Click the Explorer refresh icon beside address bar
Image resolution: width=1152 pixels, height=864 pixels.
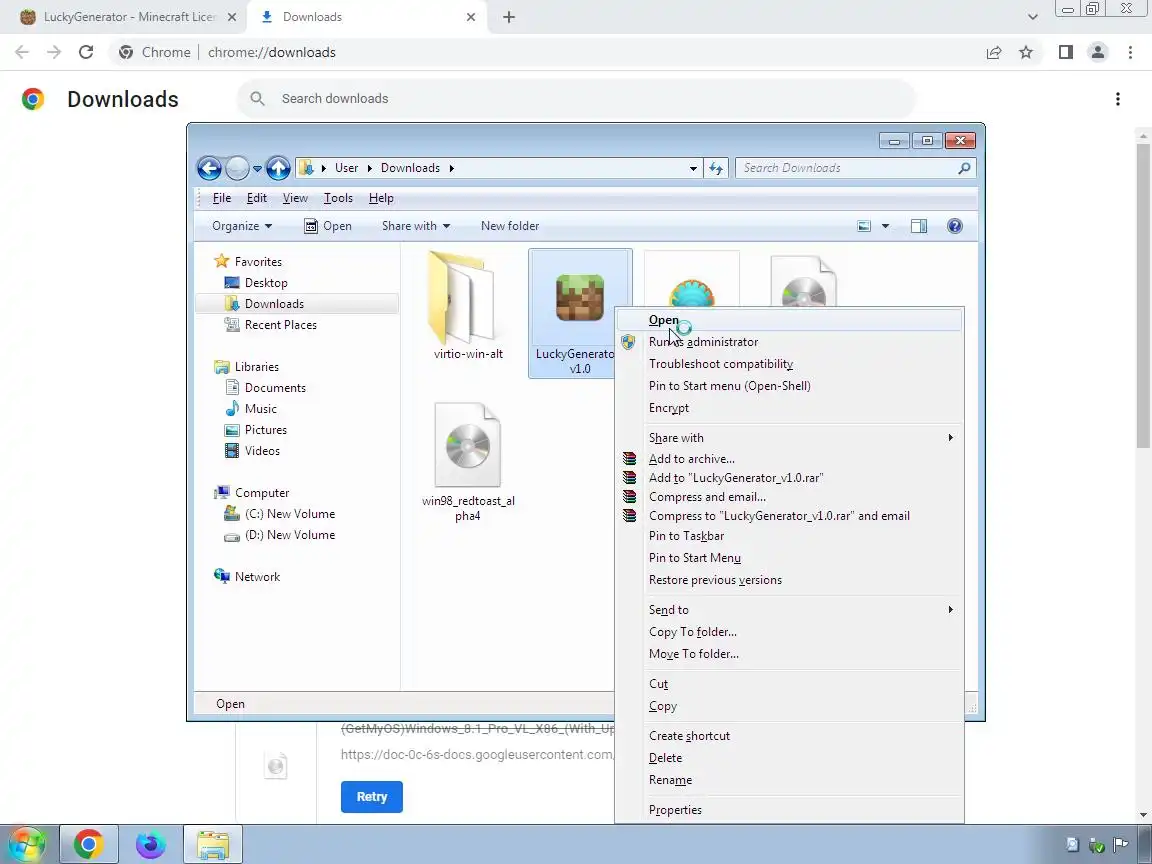(716, 168)
